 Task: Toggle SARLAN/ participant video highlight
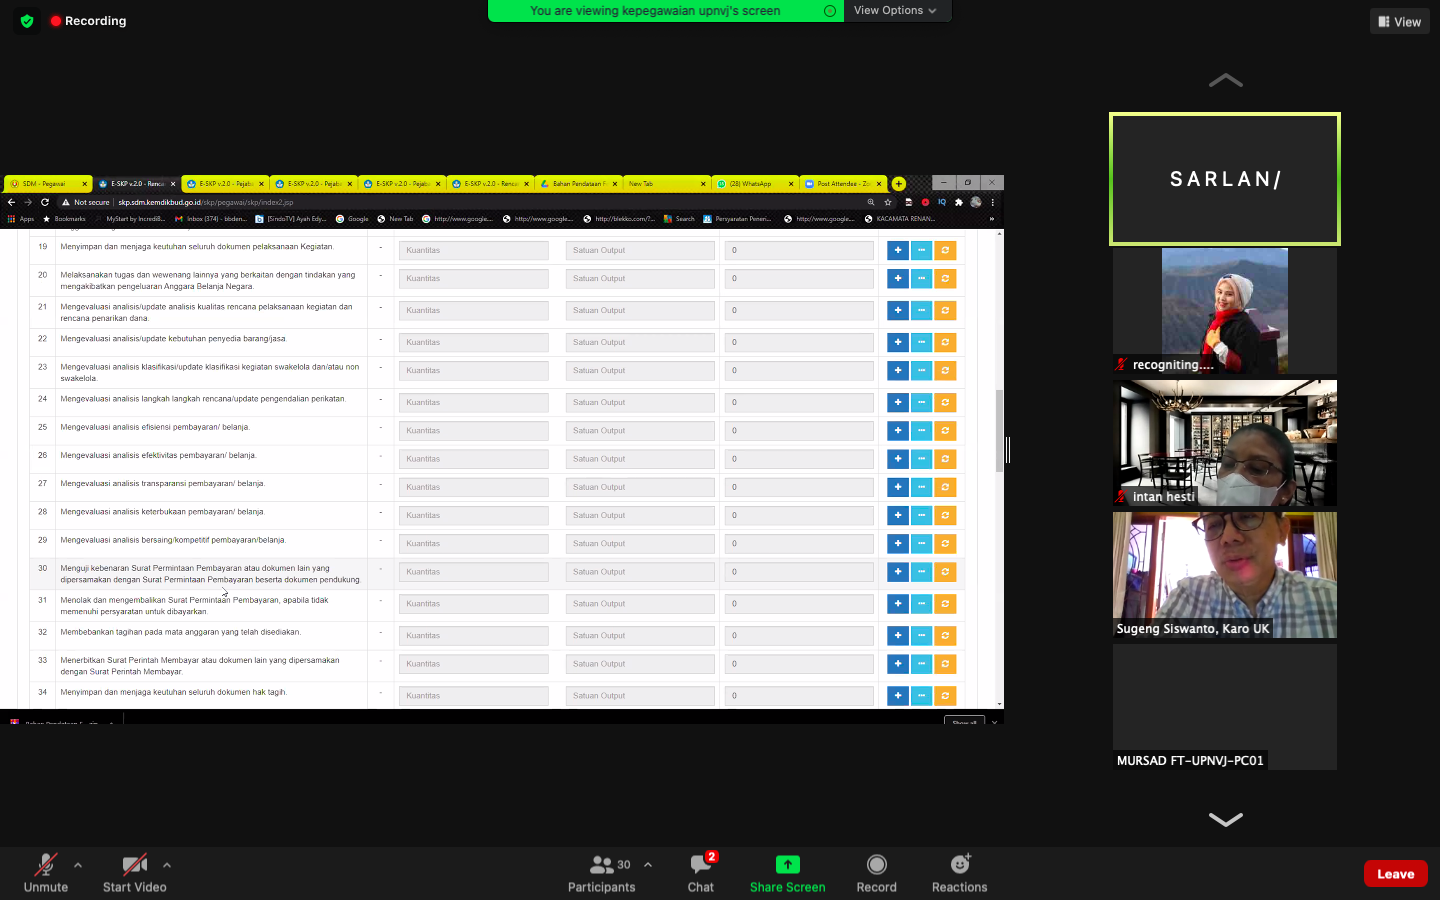pyautogui.click(x=1224, y=179)
